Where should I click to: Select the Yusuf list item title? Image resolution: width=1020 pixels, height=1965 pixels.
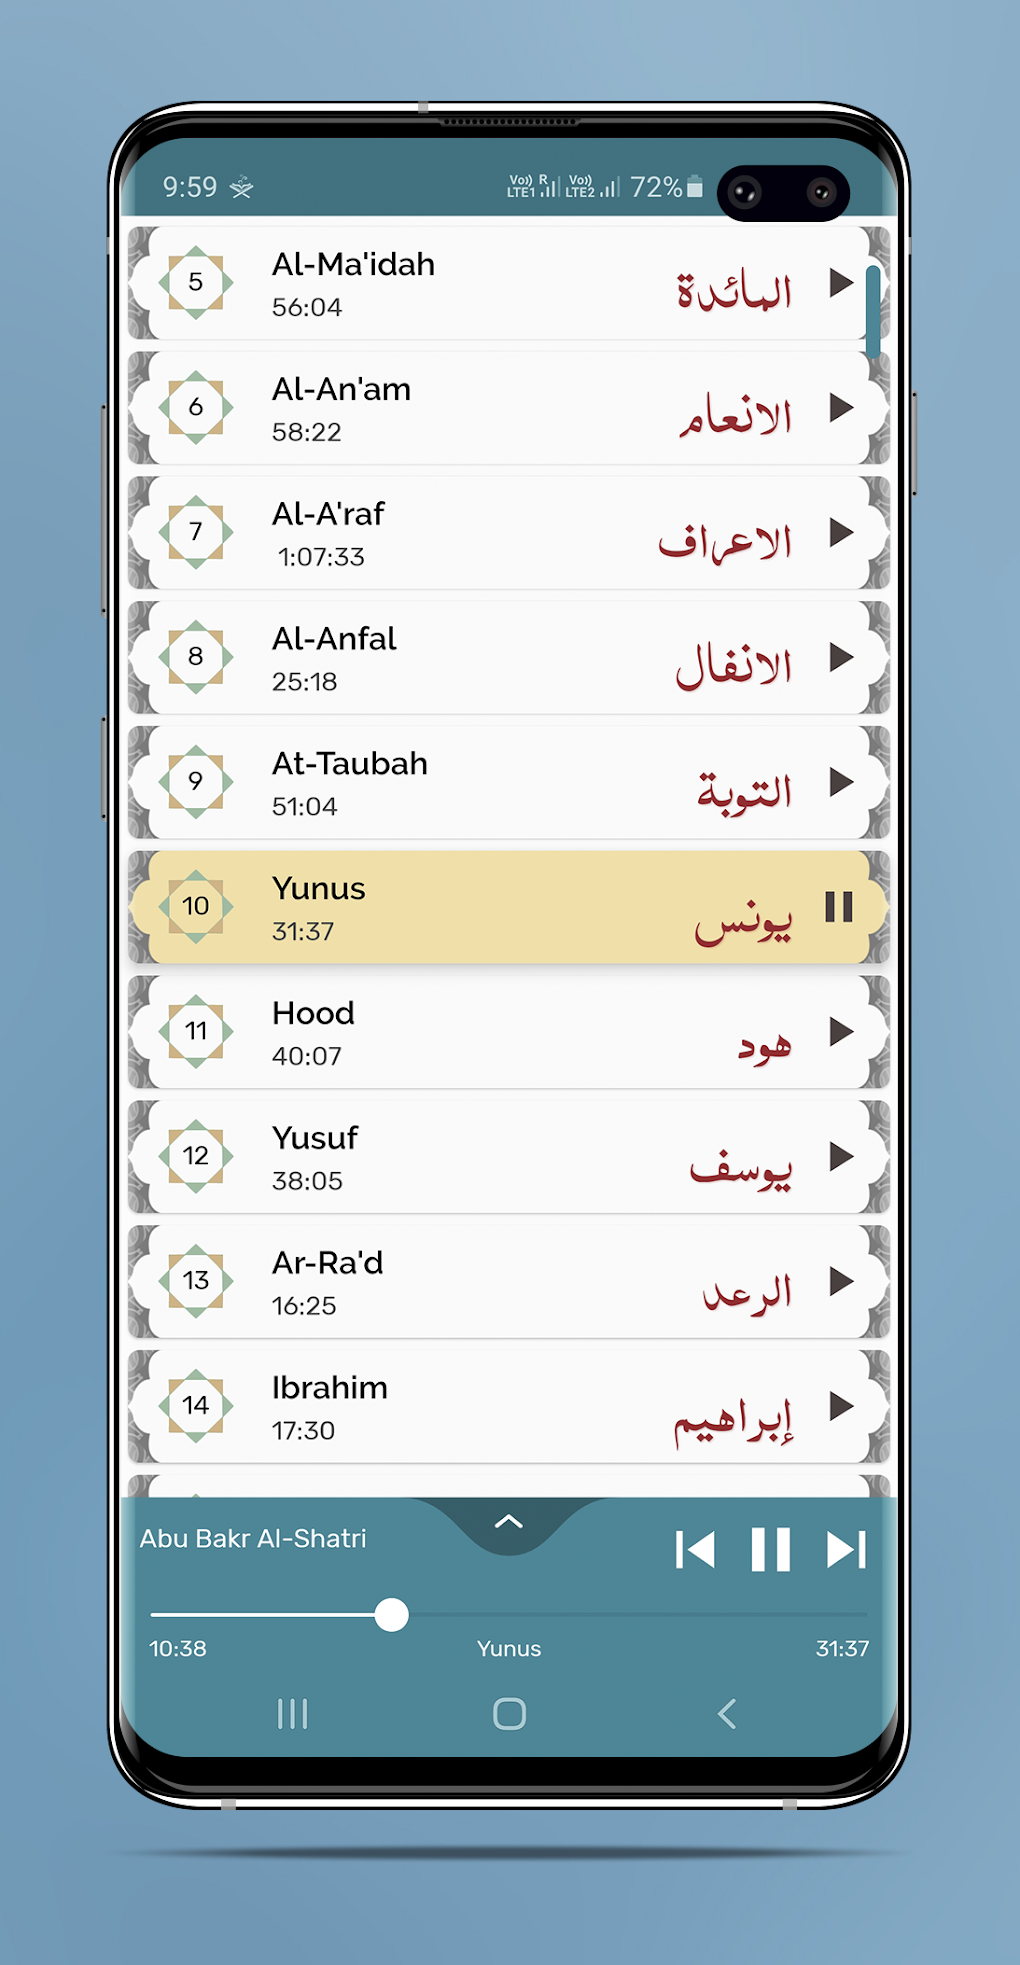[x=315, y=1138]
